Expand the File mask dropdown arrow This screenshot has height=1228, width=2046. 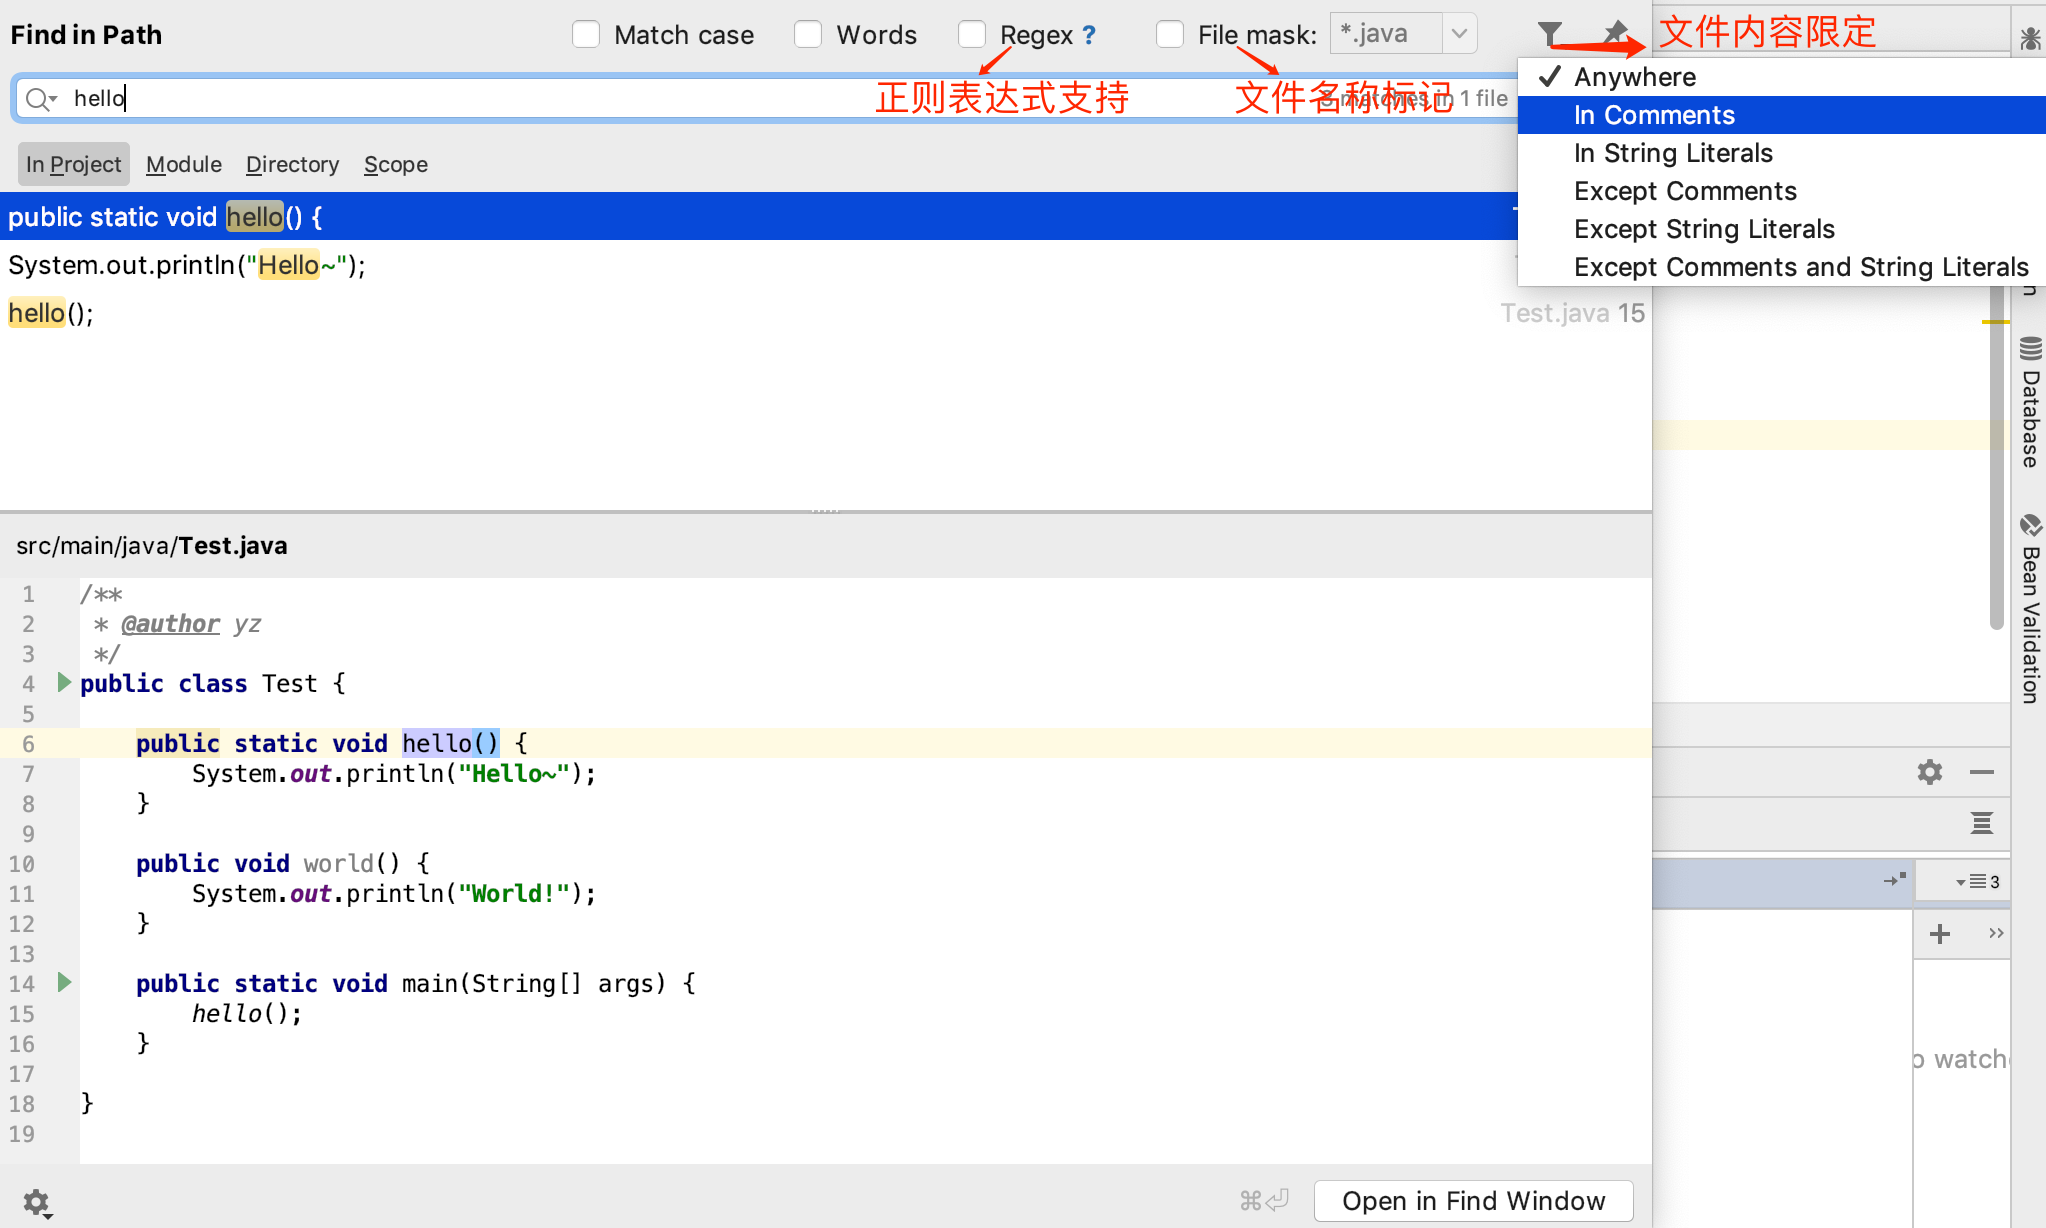(1459, 34)
